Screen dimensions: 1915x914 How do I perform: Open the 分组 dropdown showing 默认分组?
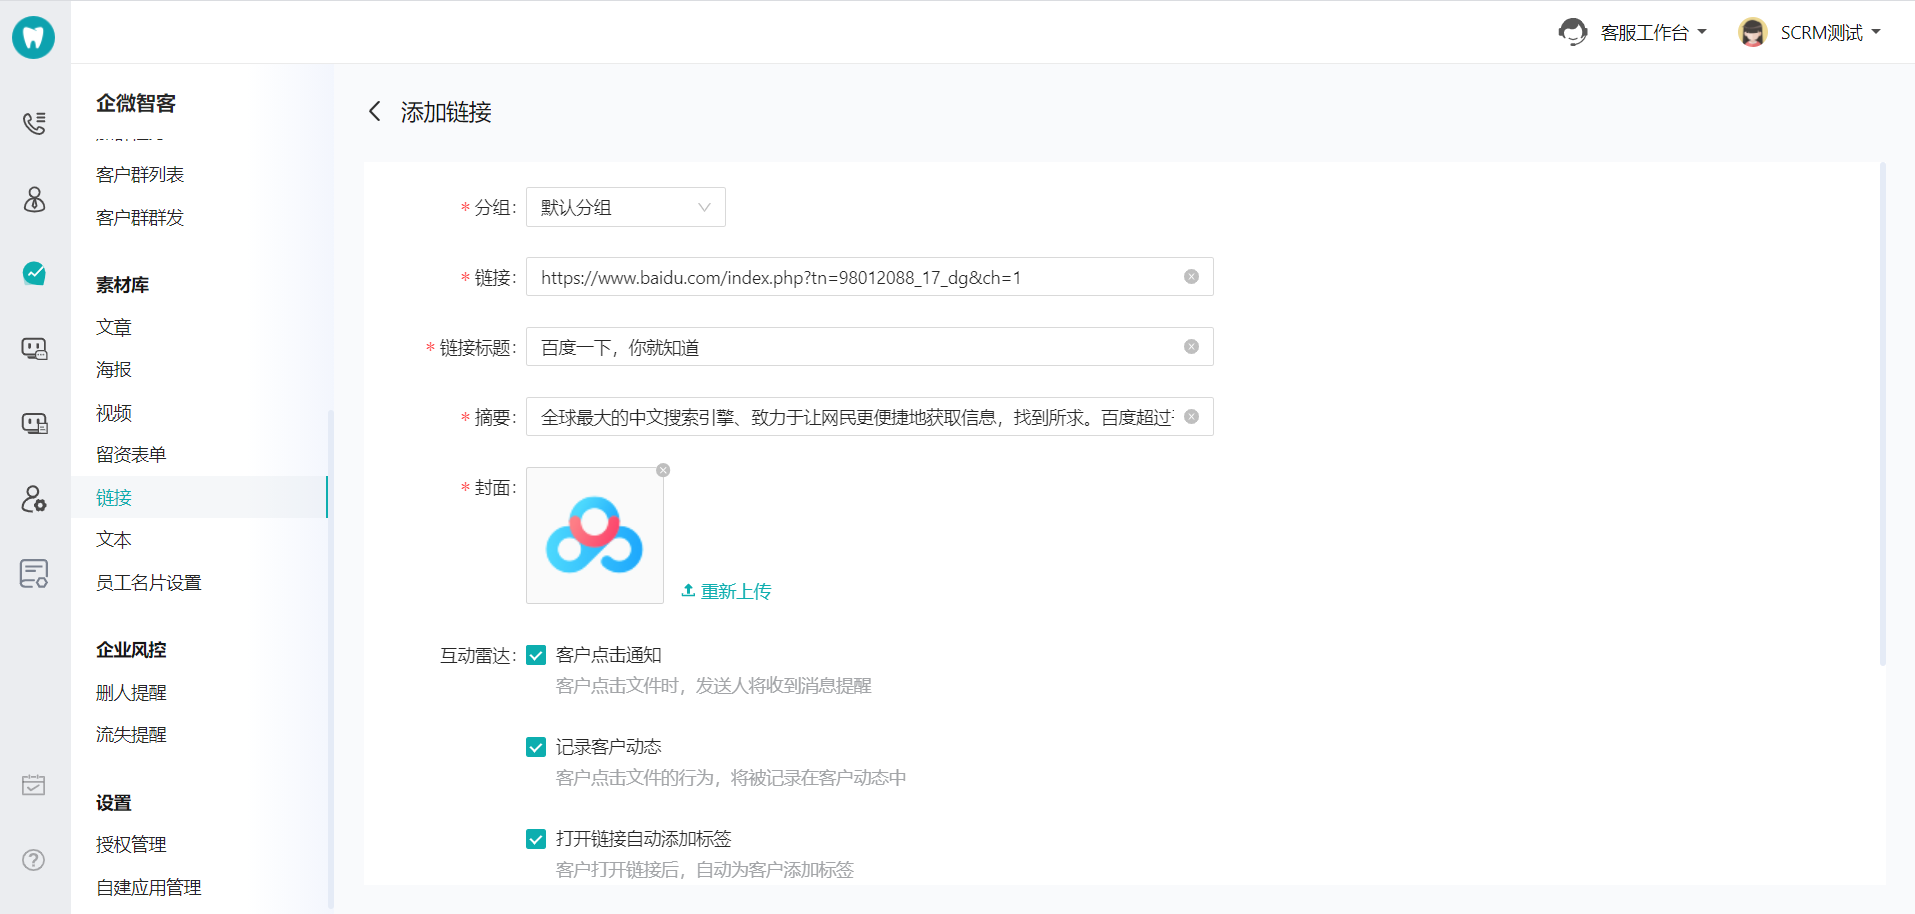coord(626,207)
